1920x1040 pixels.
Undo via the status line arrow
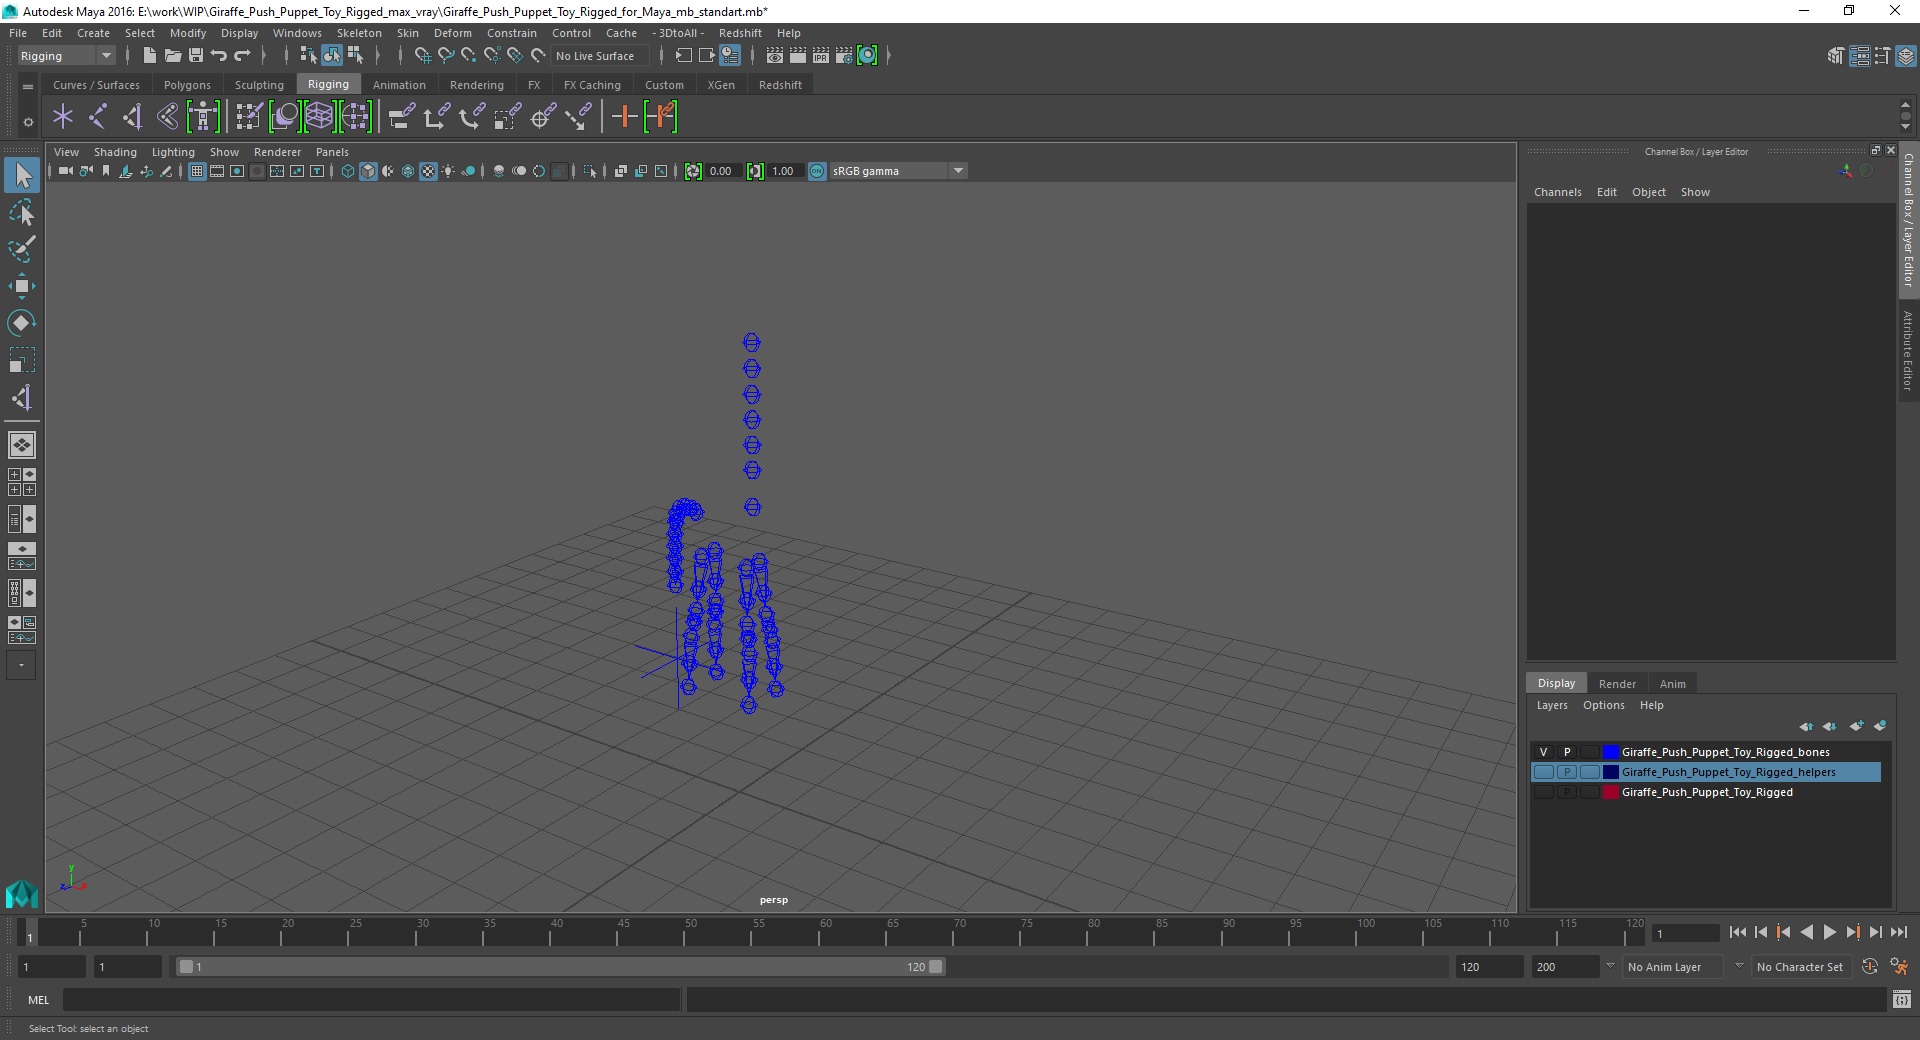click(x=219, y=56)
